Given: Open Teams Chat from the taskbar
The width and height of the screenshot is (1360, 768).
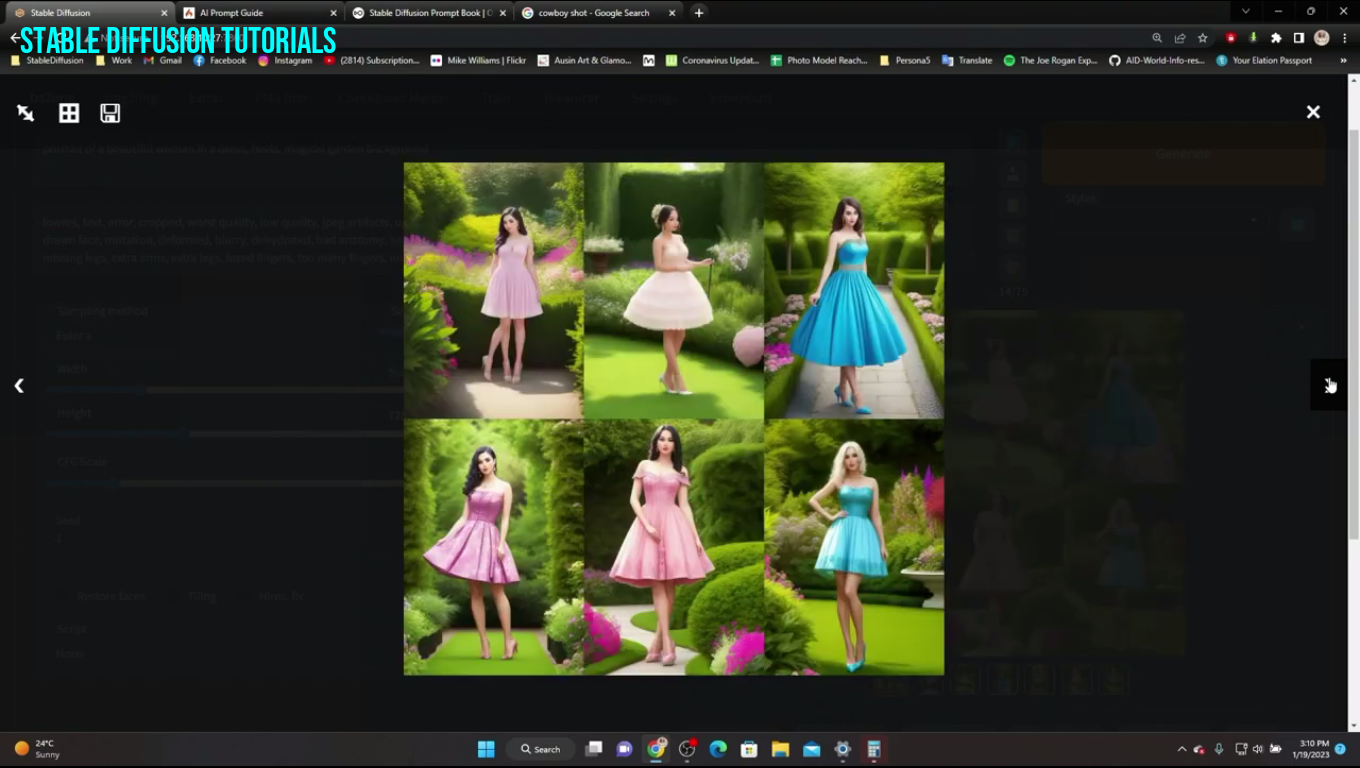Looking at the screenshot, I should [625, 749].
